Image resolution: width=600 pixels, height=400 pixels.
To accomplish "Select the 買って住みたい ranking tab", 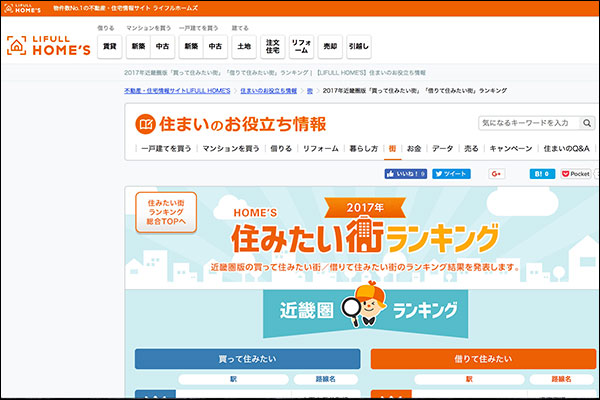I will (247, 359).
